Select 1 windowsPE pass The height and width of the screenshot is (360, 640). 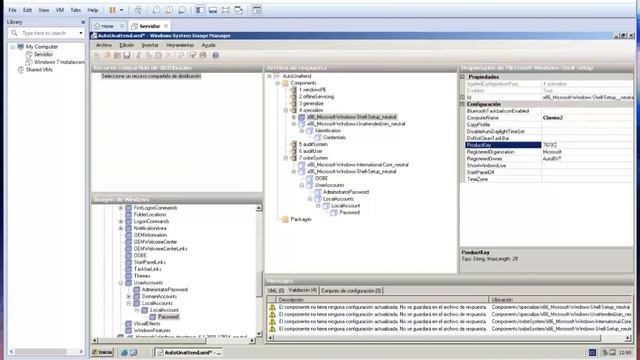(312, 90)
